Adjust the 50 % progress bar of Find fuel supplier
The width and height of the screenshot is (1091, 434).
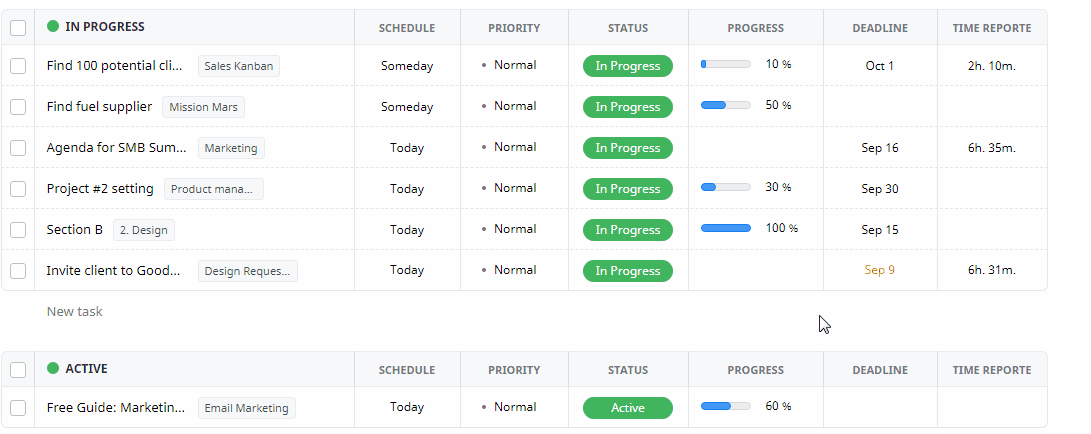coord(726,105)
